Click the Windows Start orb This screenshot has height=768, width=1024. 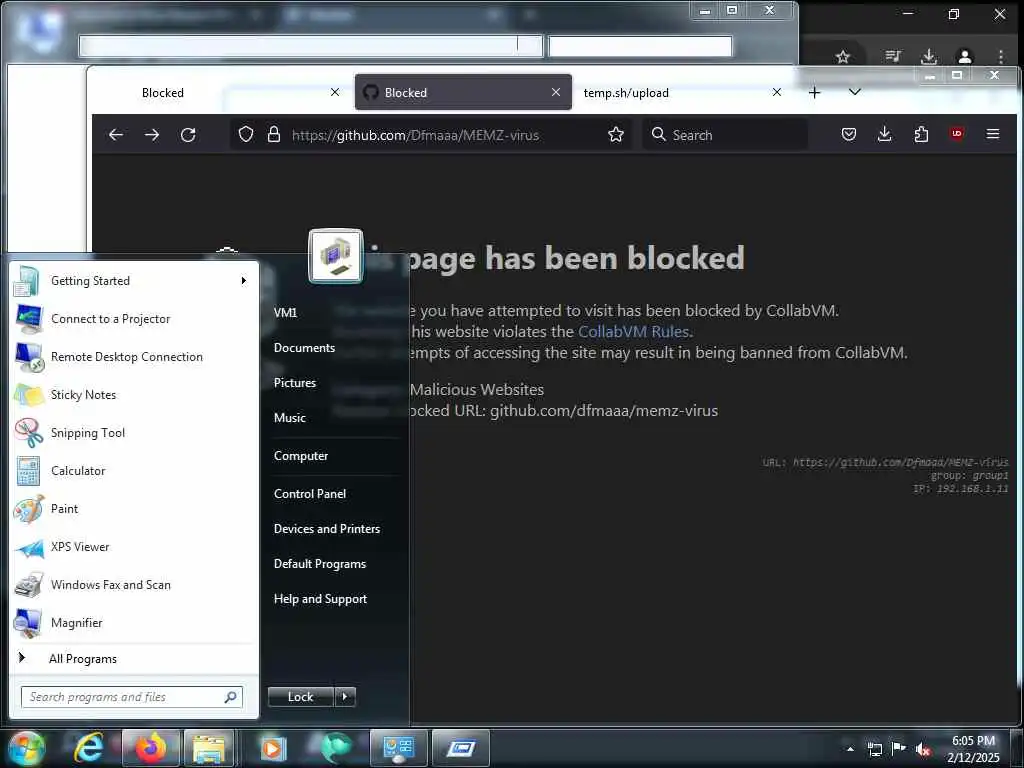tap(26, 748)
